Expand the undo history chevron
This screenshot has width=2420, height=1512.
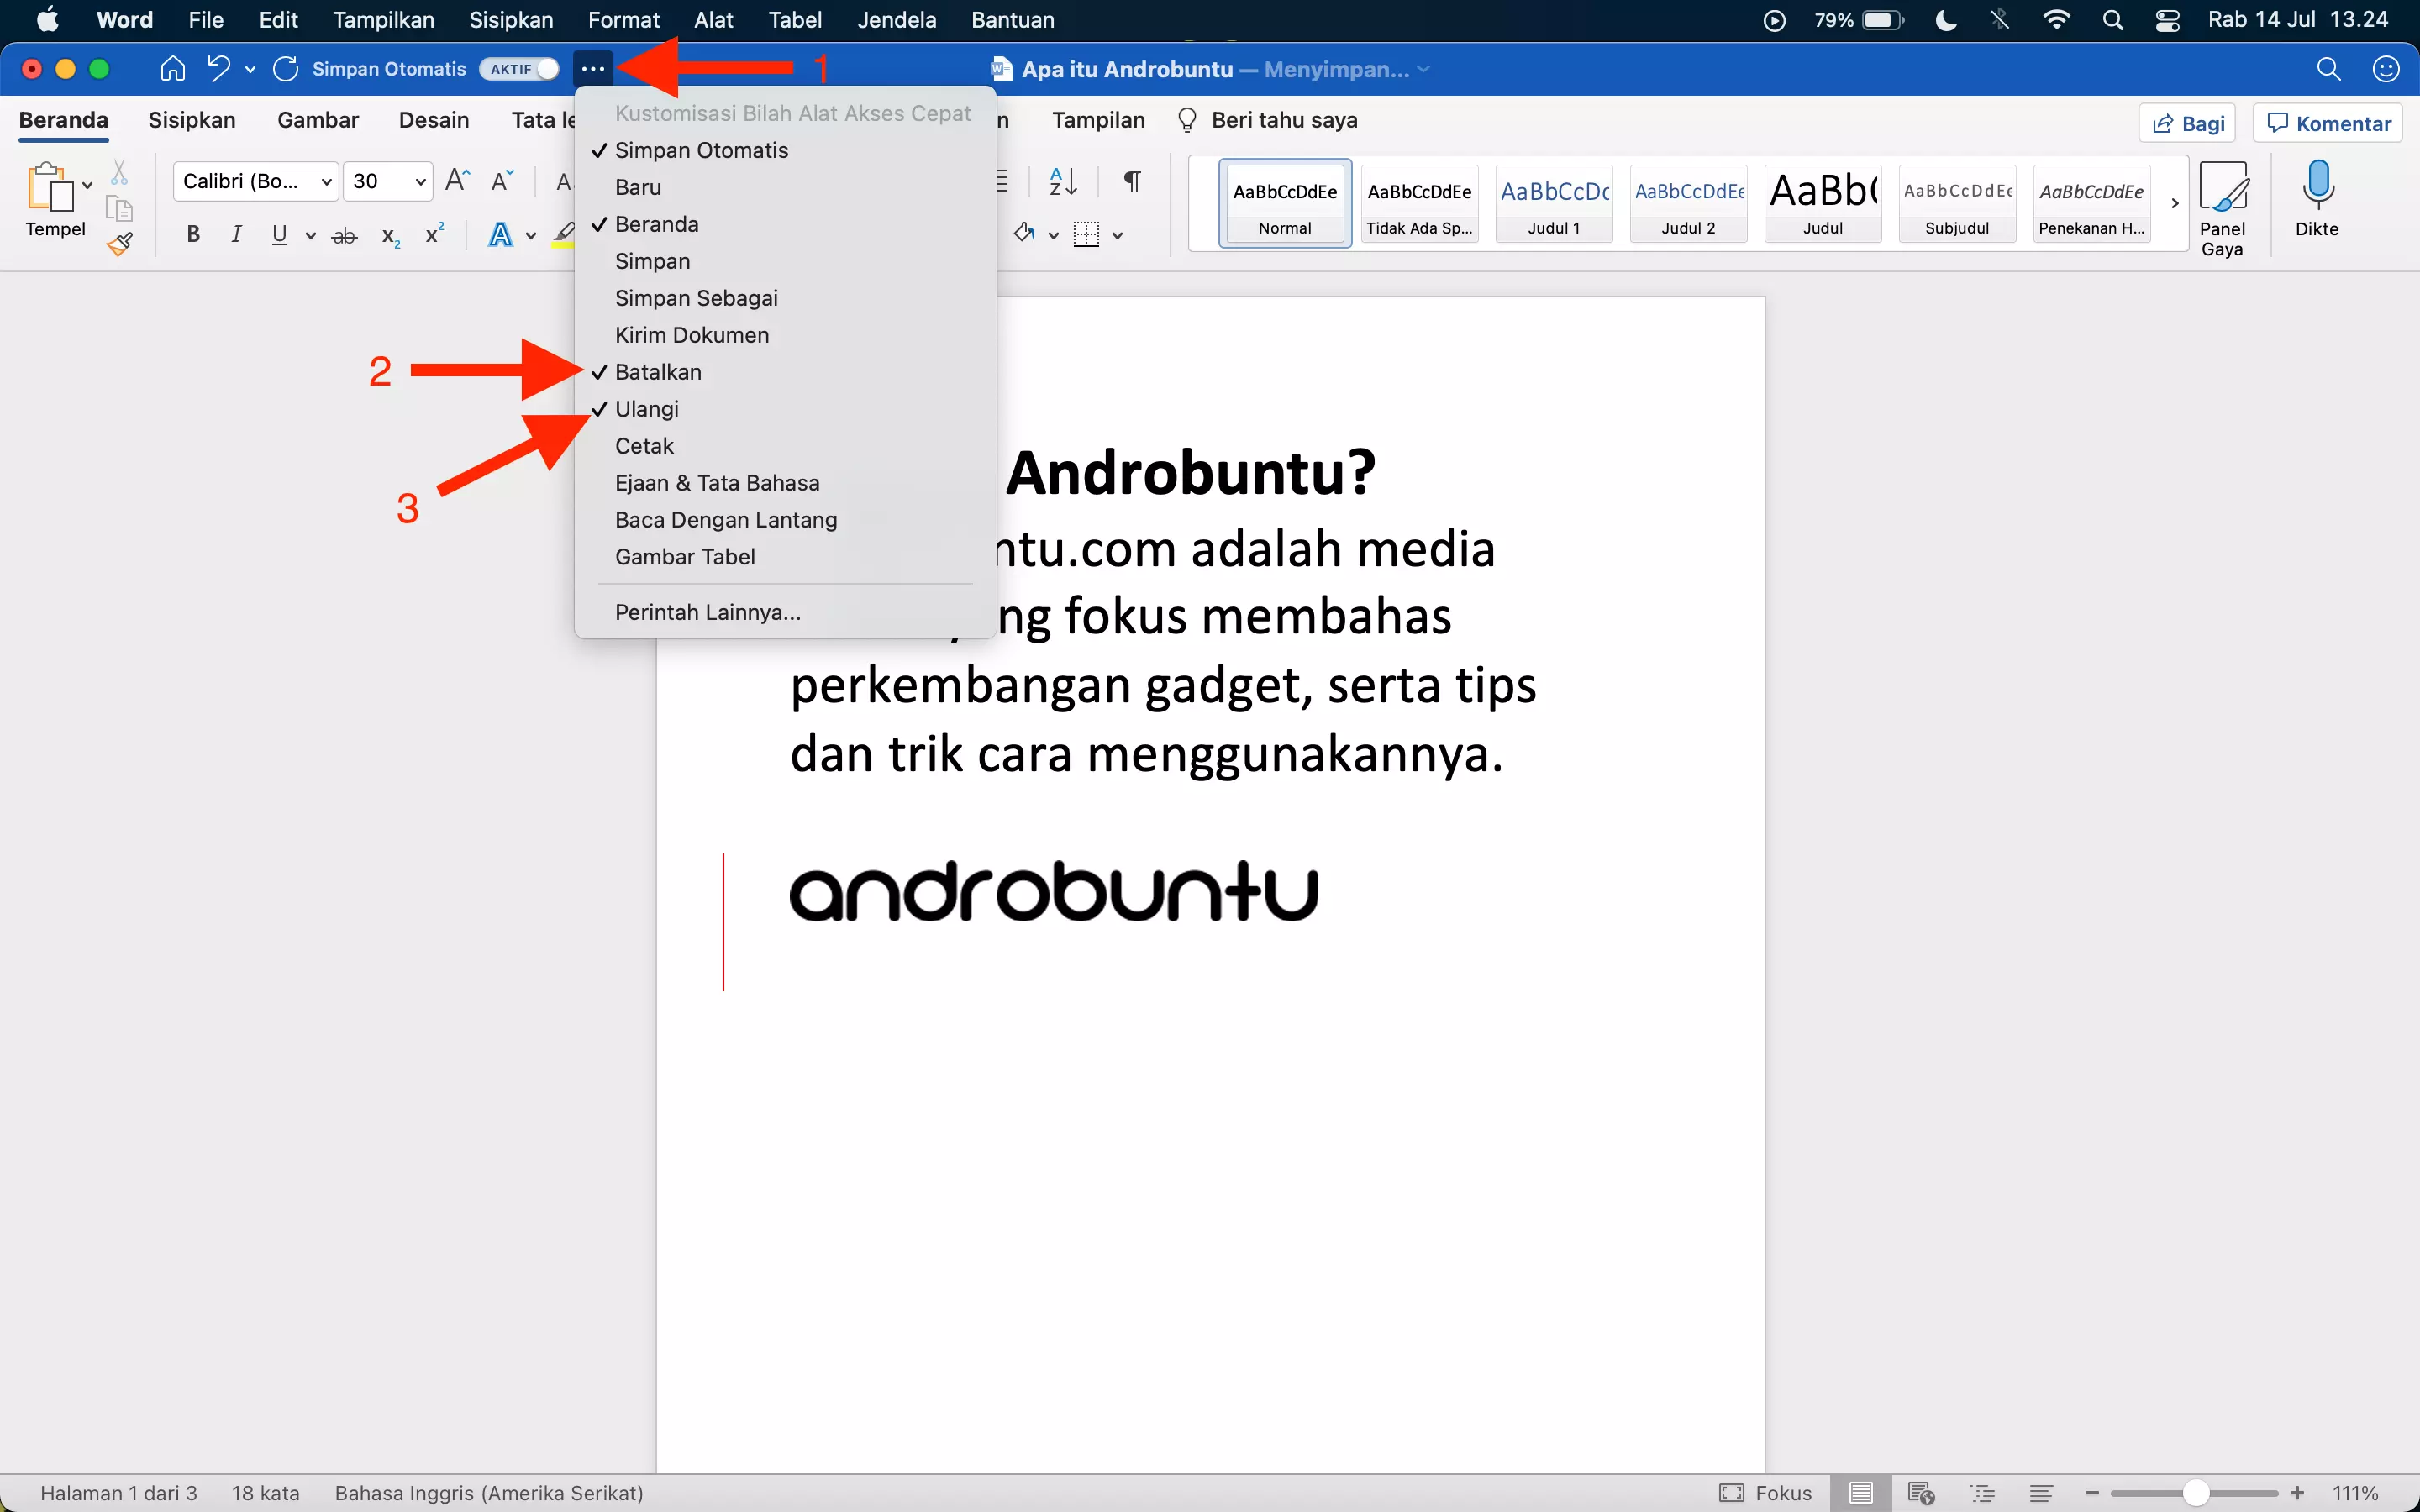pos(251,68)
